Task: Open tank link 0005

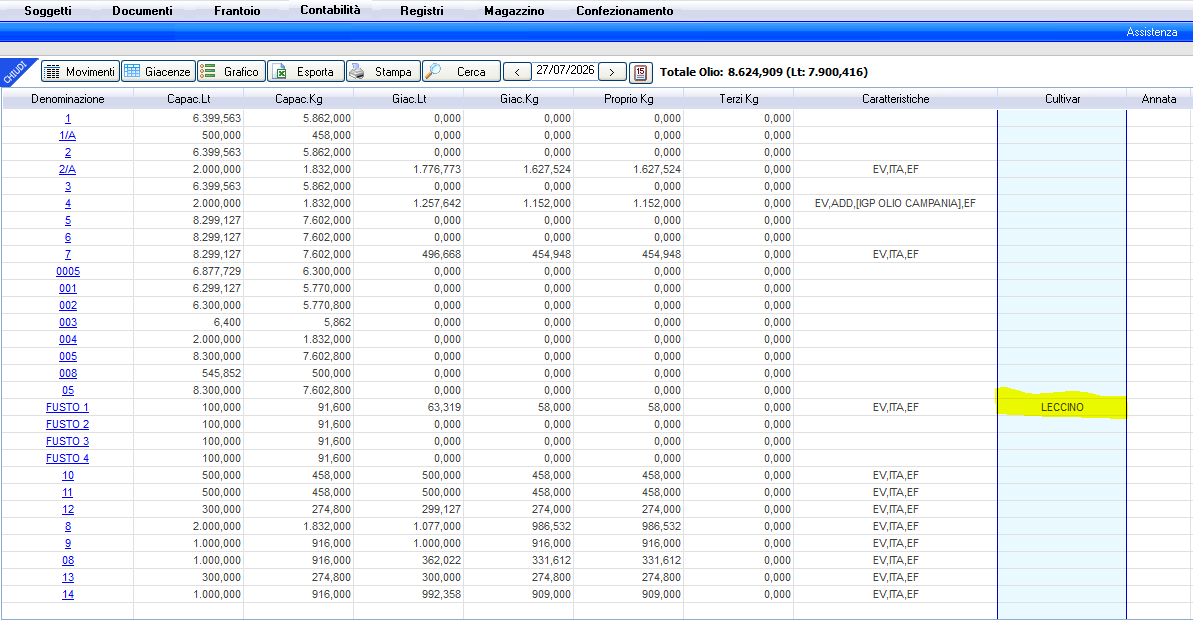Action: click(x=68, y=272)
